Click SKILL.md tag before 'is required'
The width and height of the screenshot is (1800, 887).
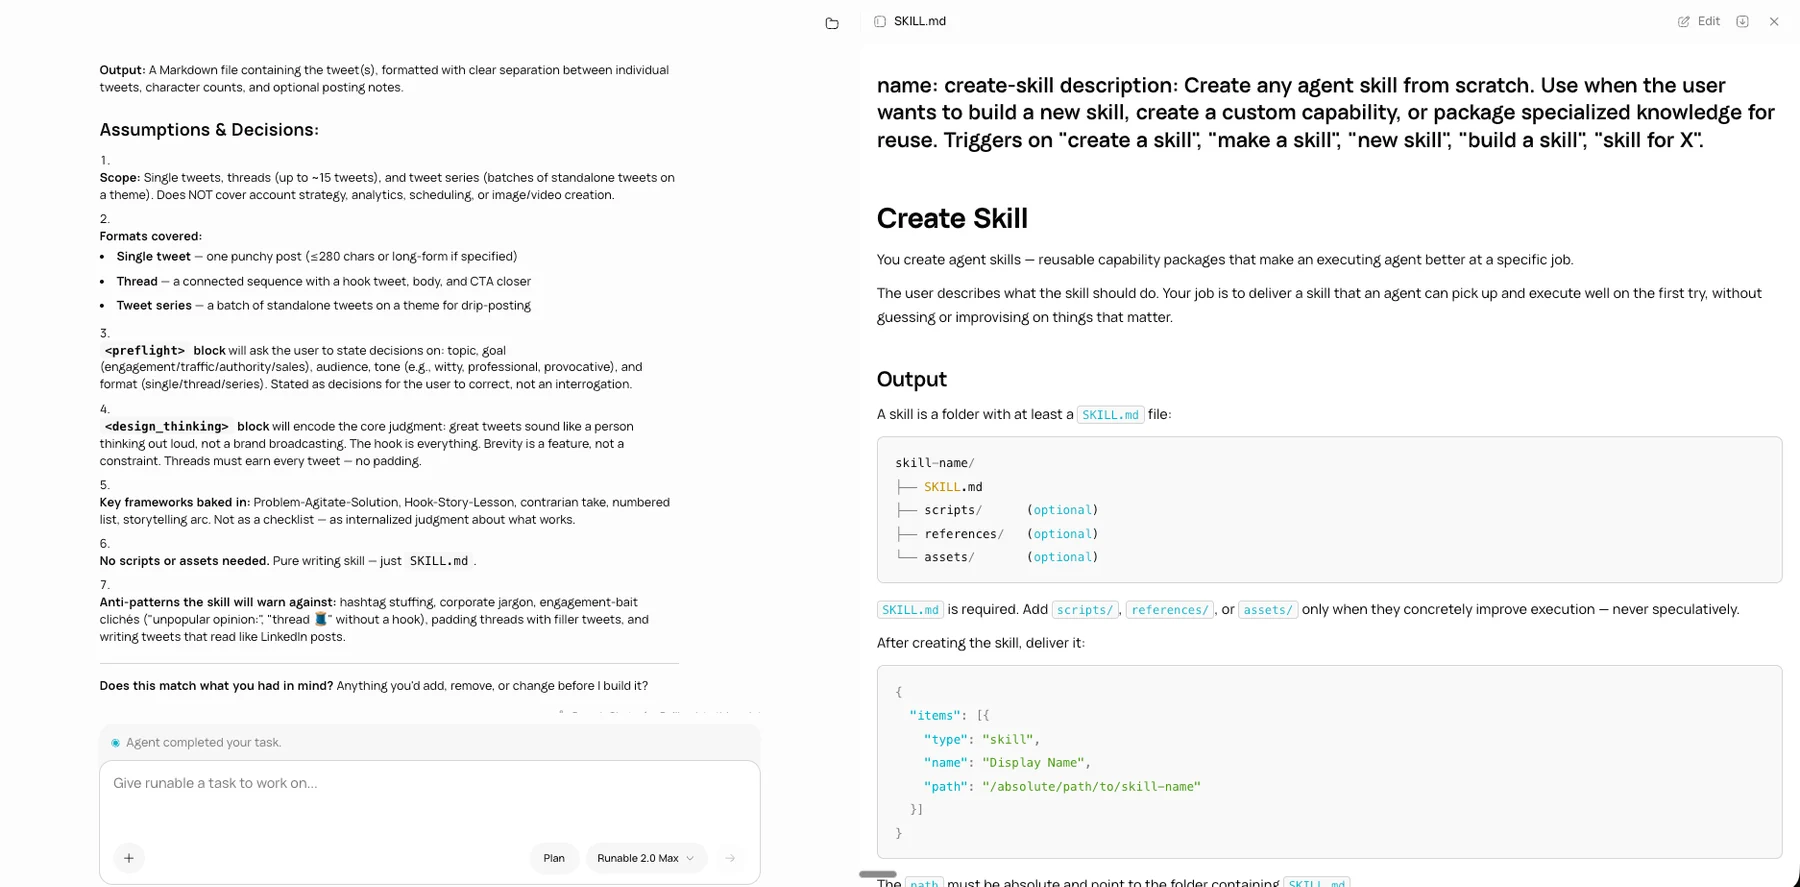point(910,609)
